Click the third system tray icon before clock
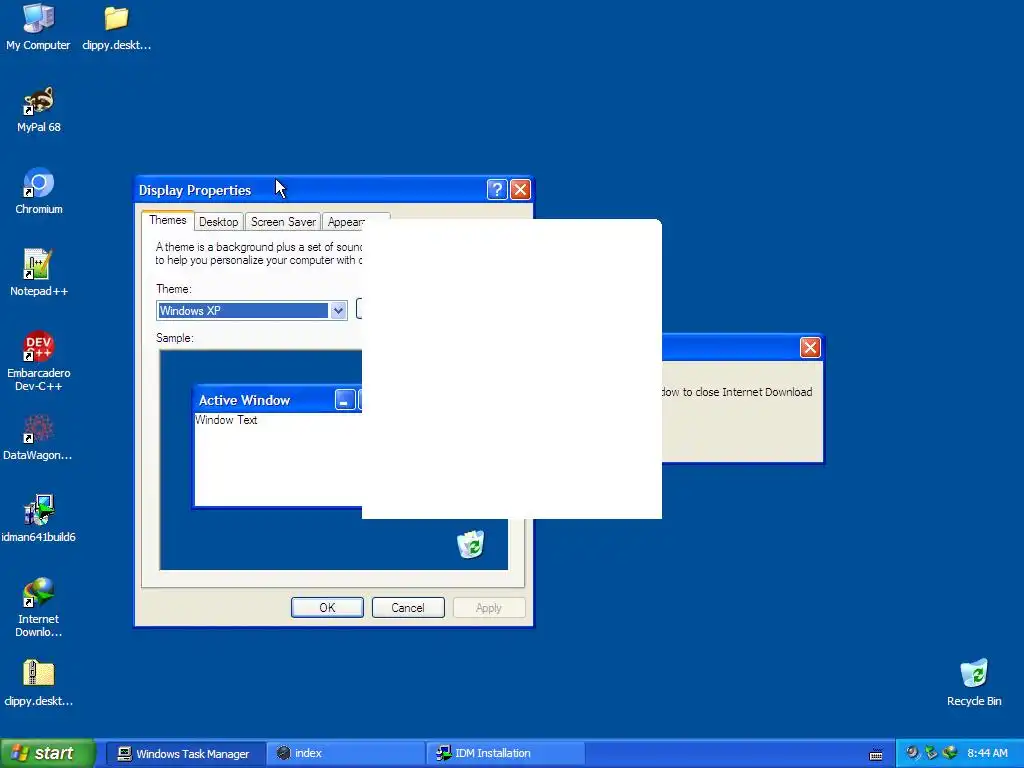Screen dimensions: 1024x768 [x=950, y=753]
